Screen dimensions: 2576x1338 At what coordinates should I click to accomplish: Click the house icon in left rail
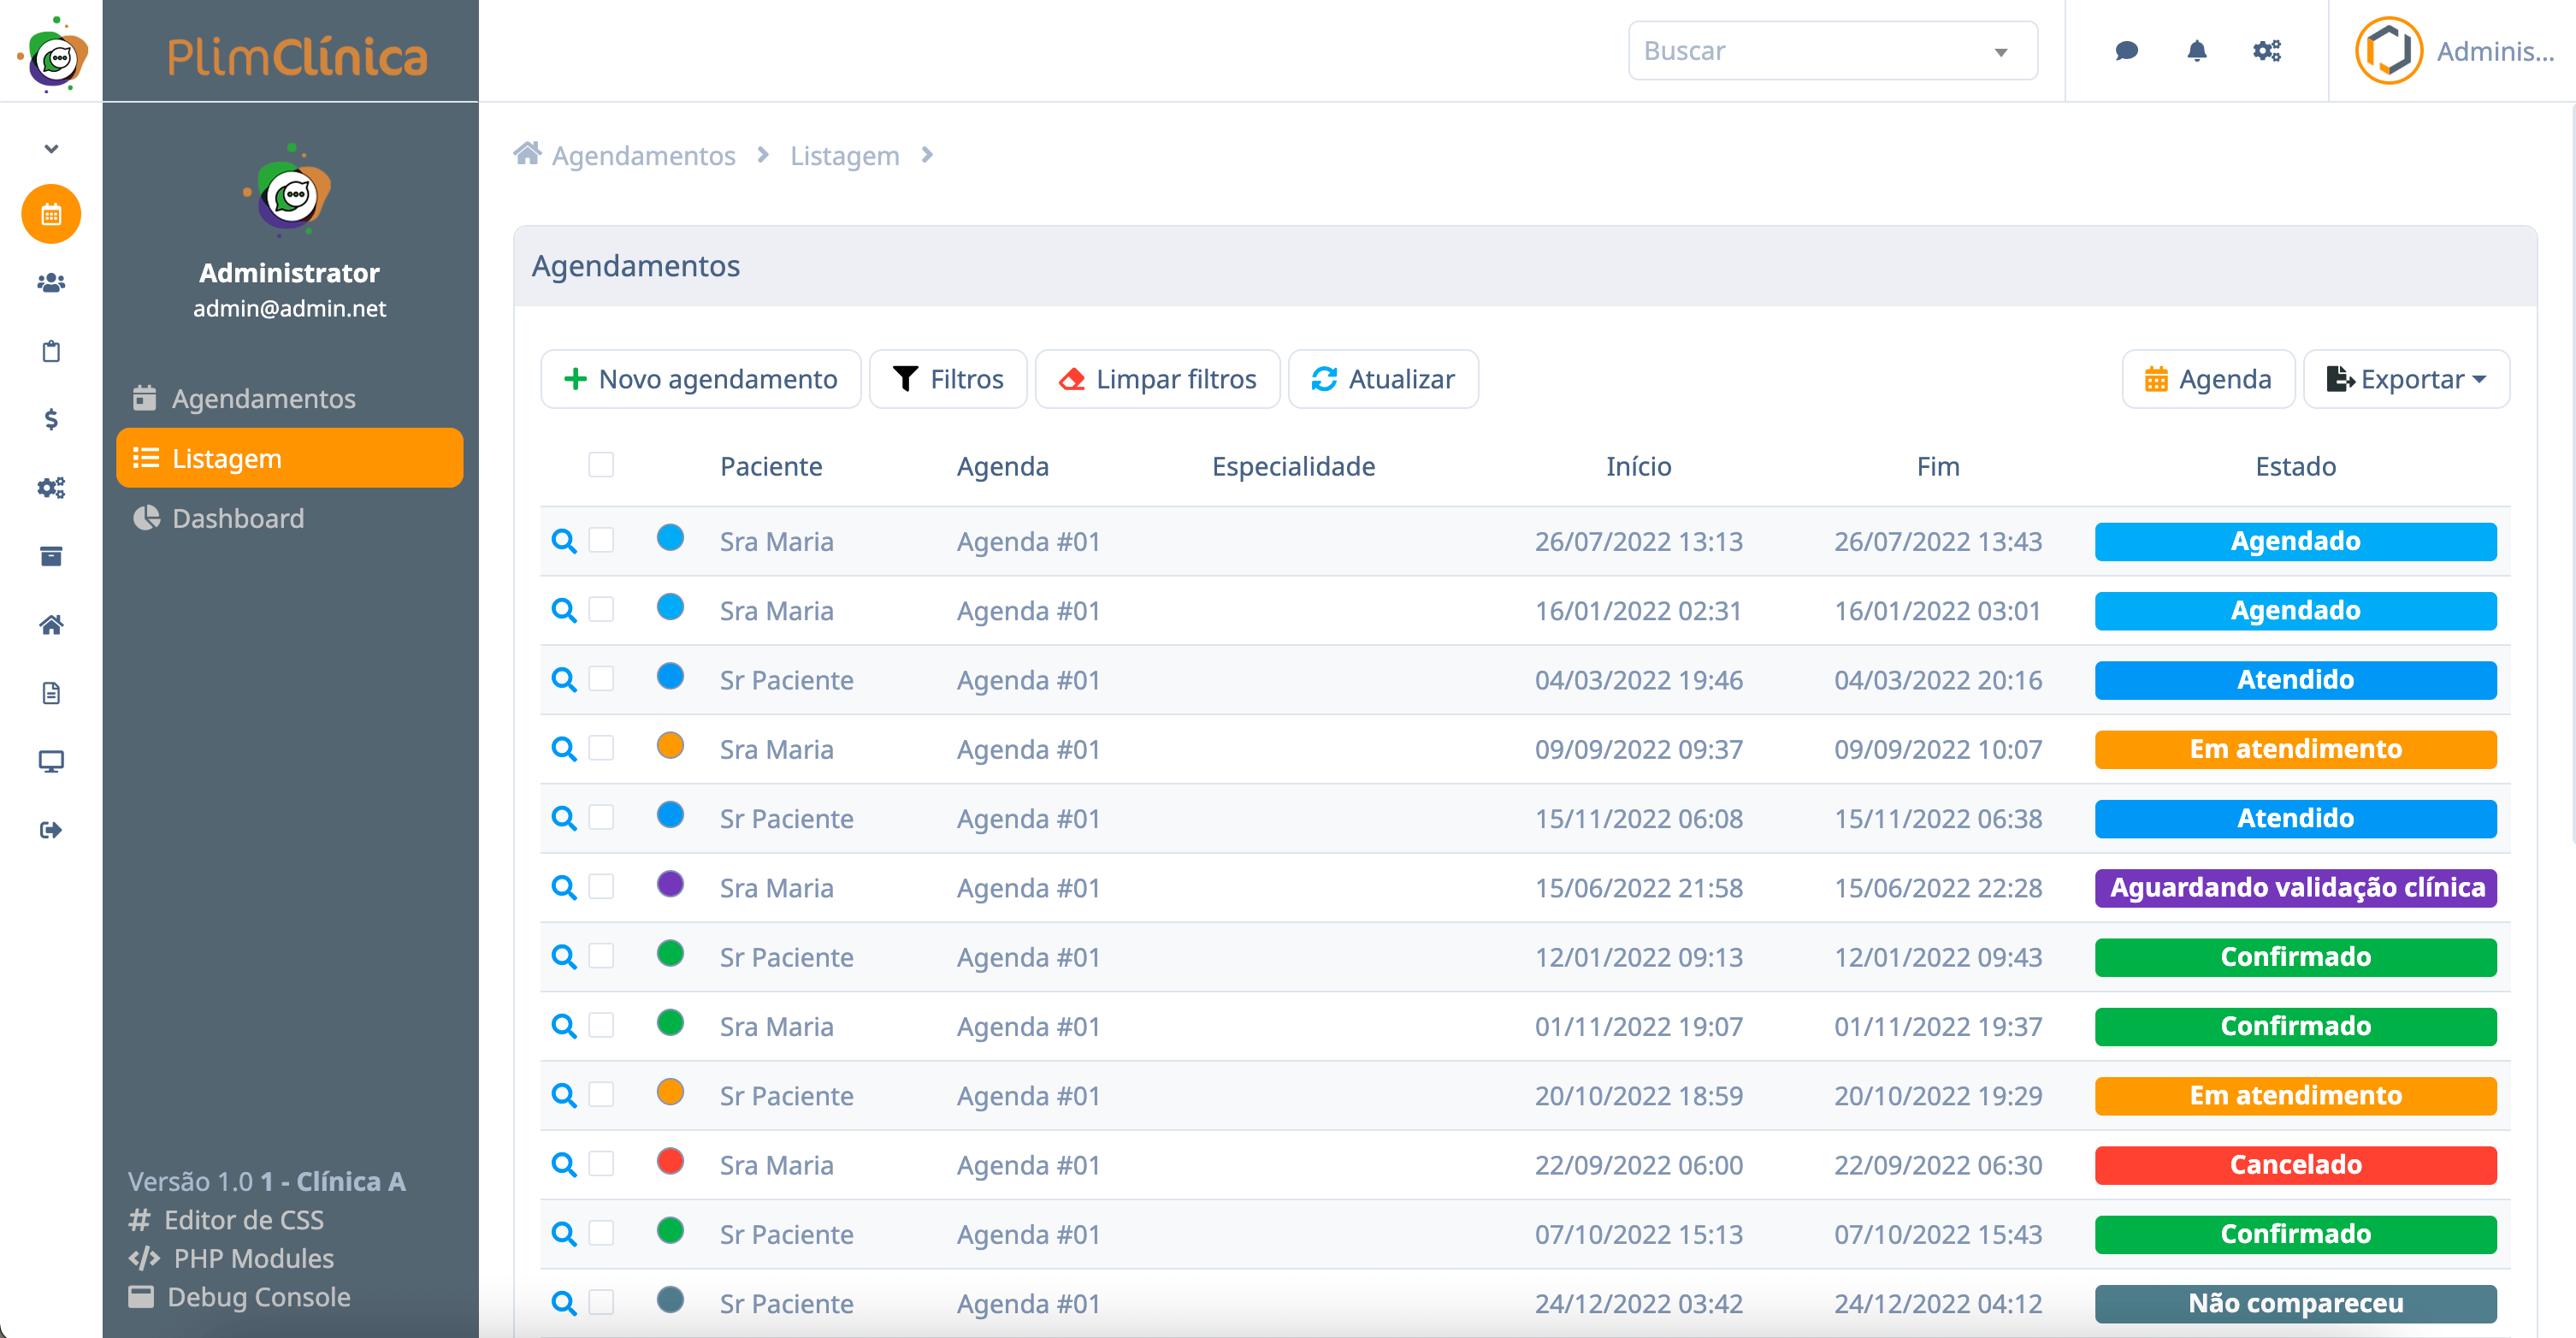coord(51,625)
